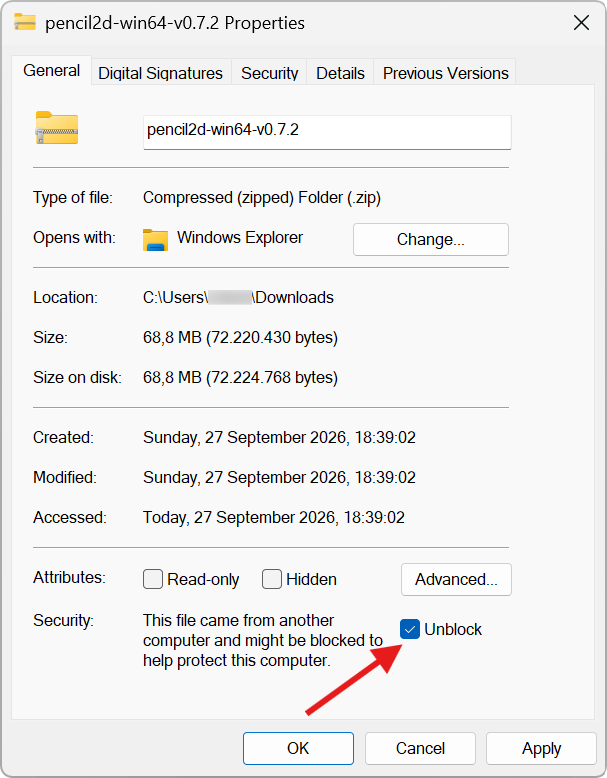Click the Change... button
Screen dimensions: 607x778
pos(431,240)
